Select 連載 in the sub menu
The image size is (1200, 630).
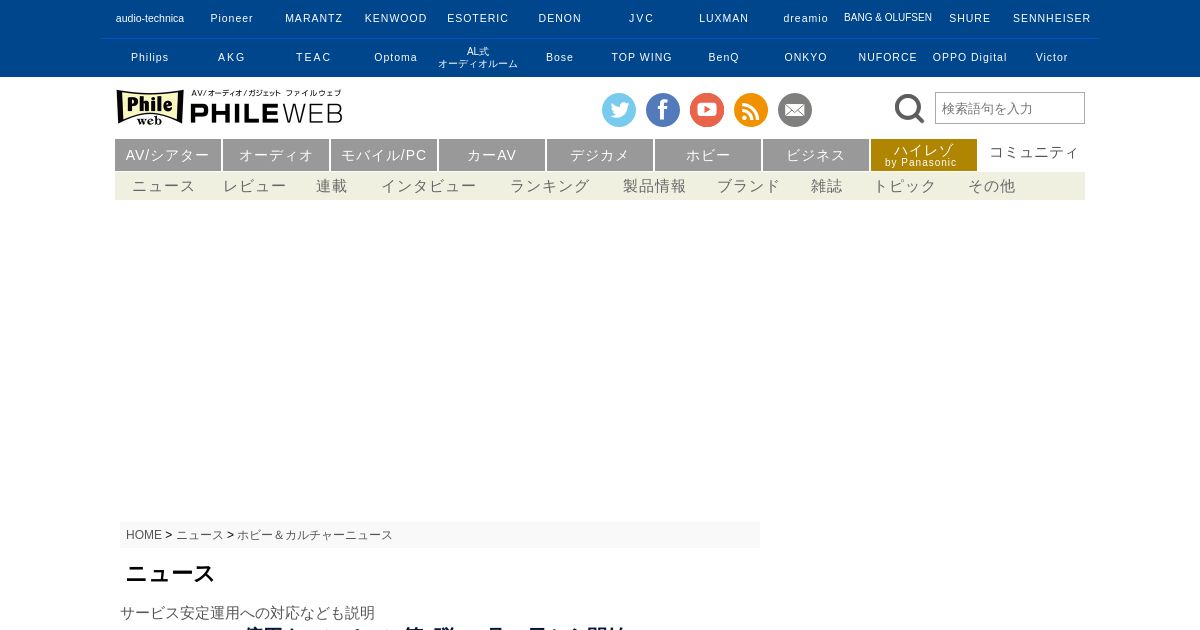[332, 186]
